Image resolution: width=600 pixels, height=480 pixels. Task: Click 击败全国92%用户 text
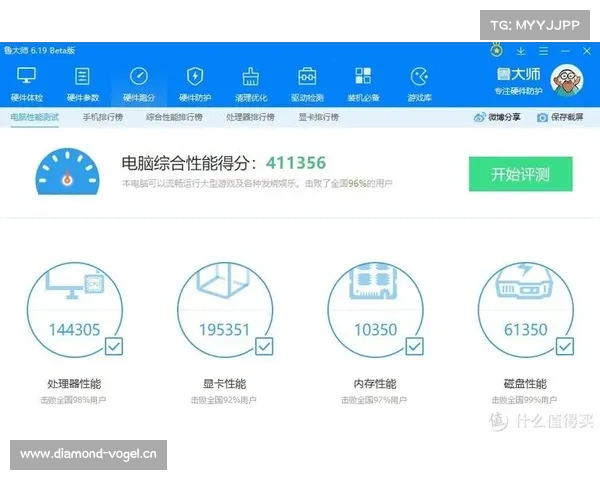coord(224,400)
